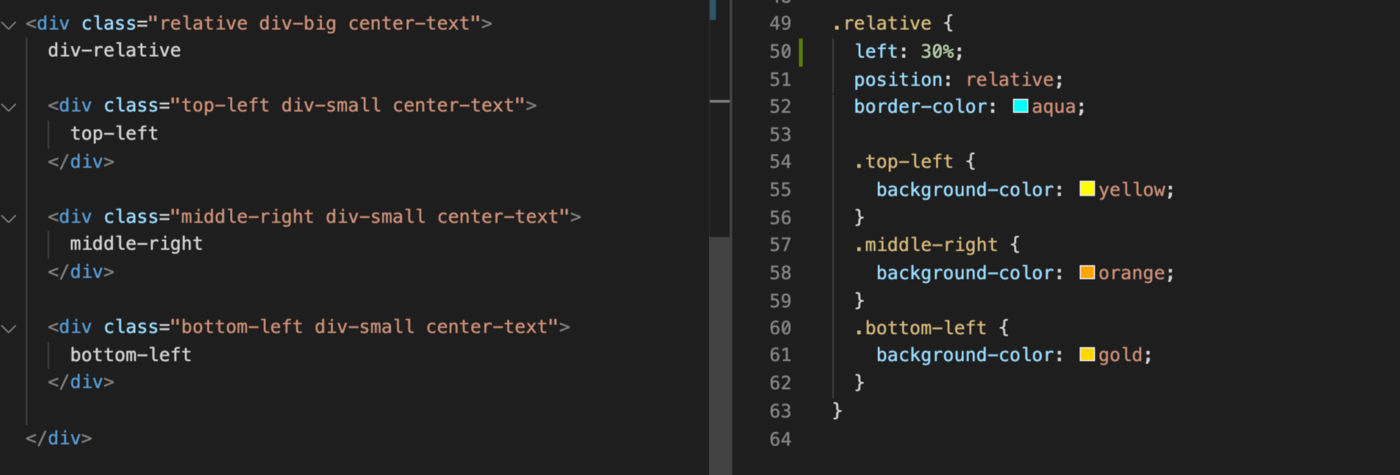
Task: Collapse the bottom-left div fold chevron
Action: tap(10, 328)
